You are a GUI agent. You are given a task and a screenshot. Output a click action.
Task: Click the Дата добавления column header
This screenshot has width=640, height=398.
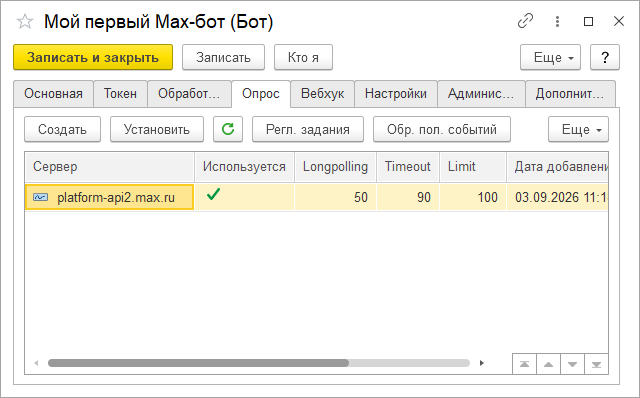(x=557, y=167)
